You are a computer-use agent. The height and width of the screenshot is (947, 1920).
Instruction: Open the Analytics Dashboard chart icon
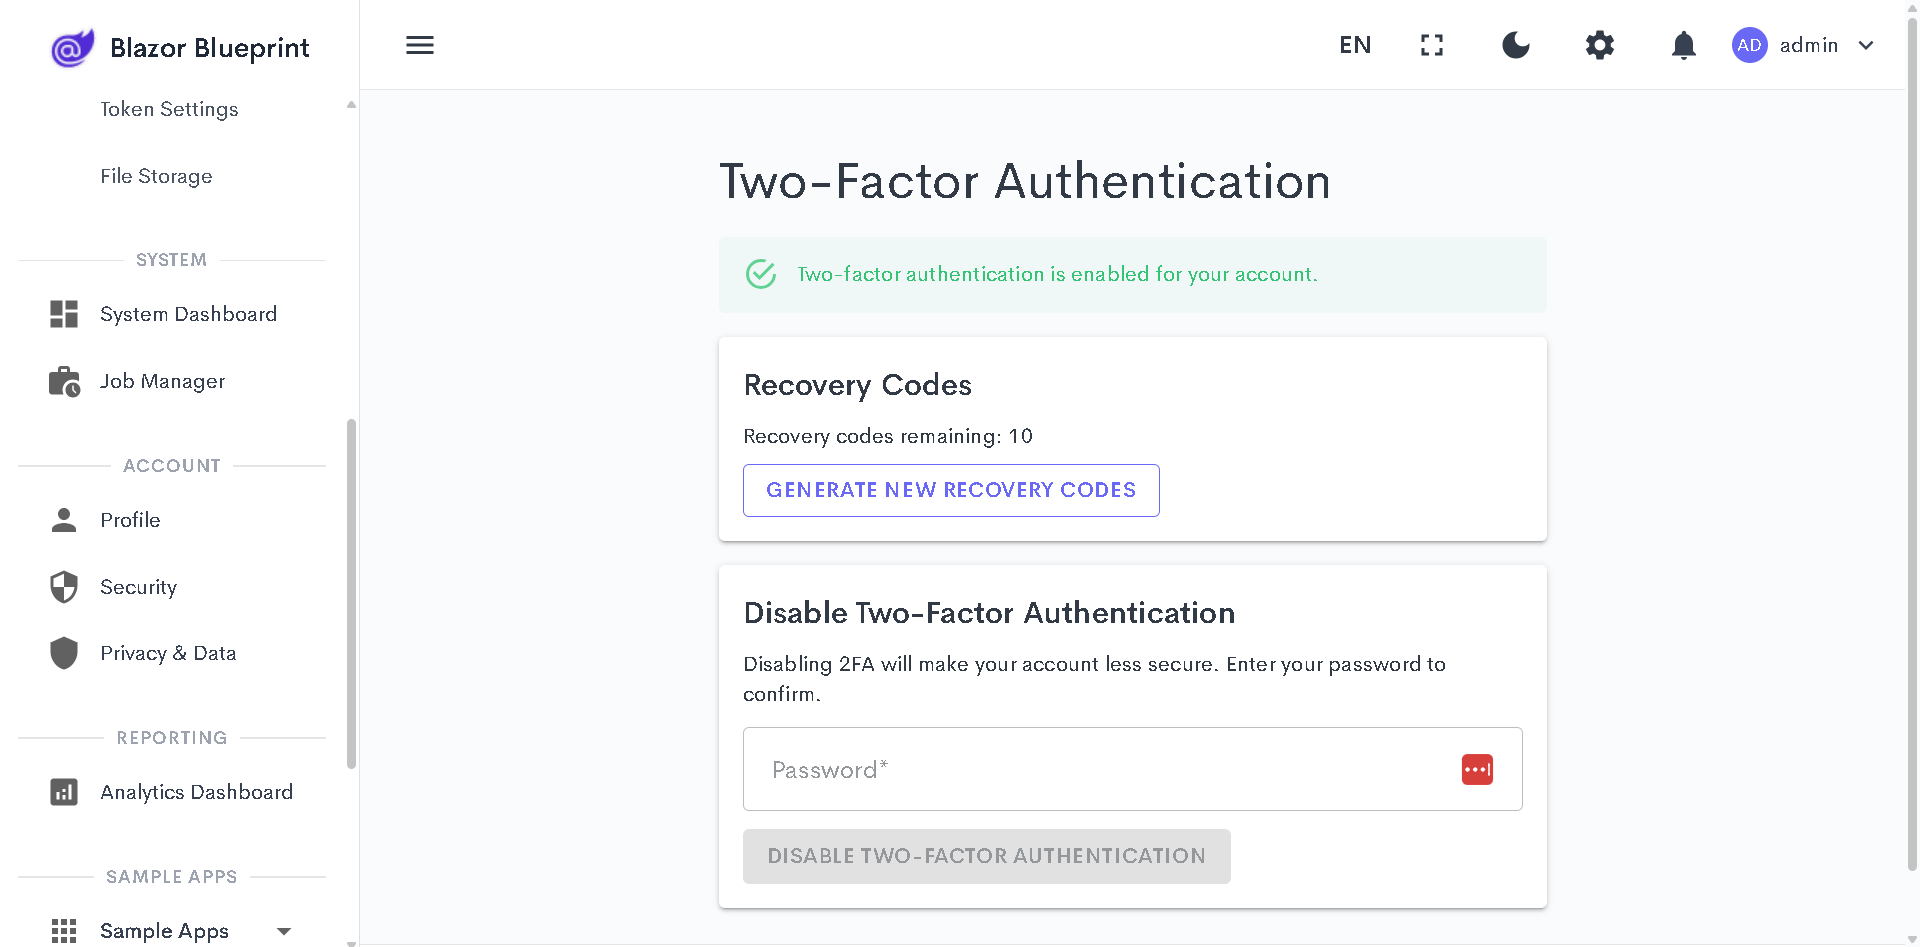[64, 792]
